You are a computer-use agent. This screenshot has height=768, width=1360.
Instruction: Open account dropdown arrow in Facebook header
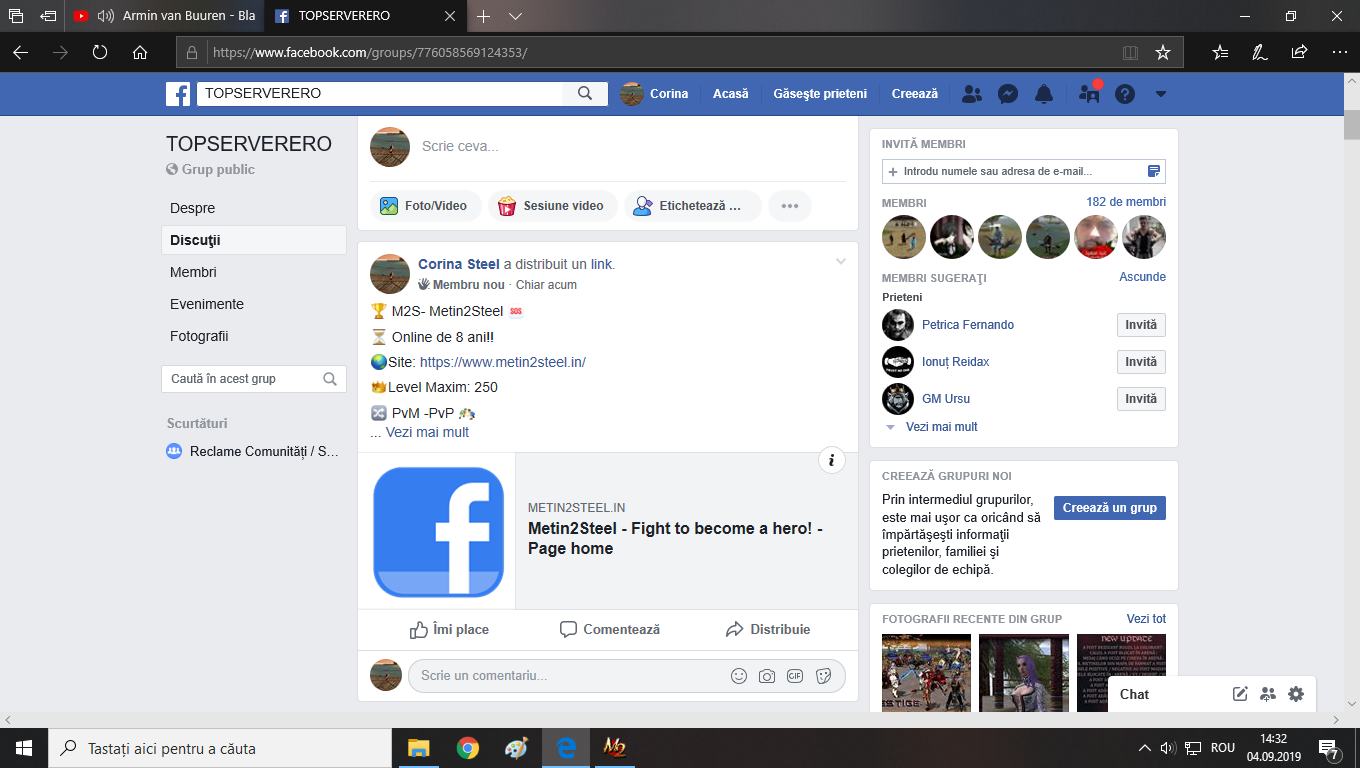tap(1161, 94)
